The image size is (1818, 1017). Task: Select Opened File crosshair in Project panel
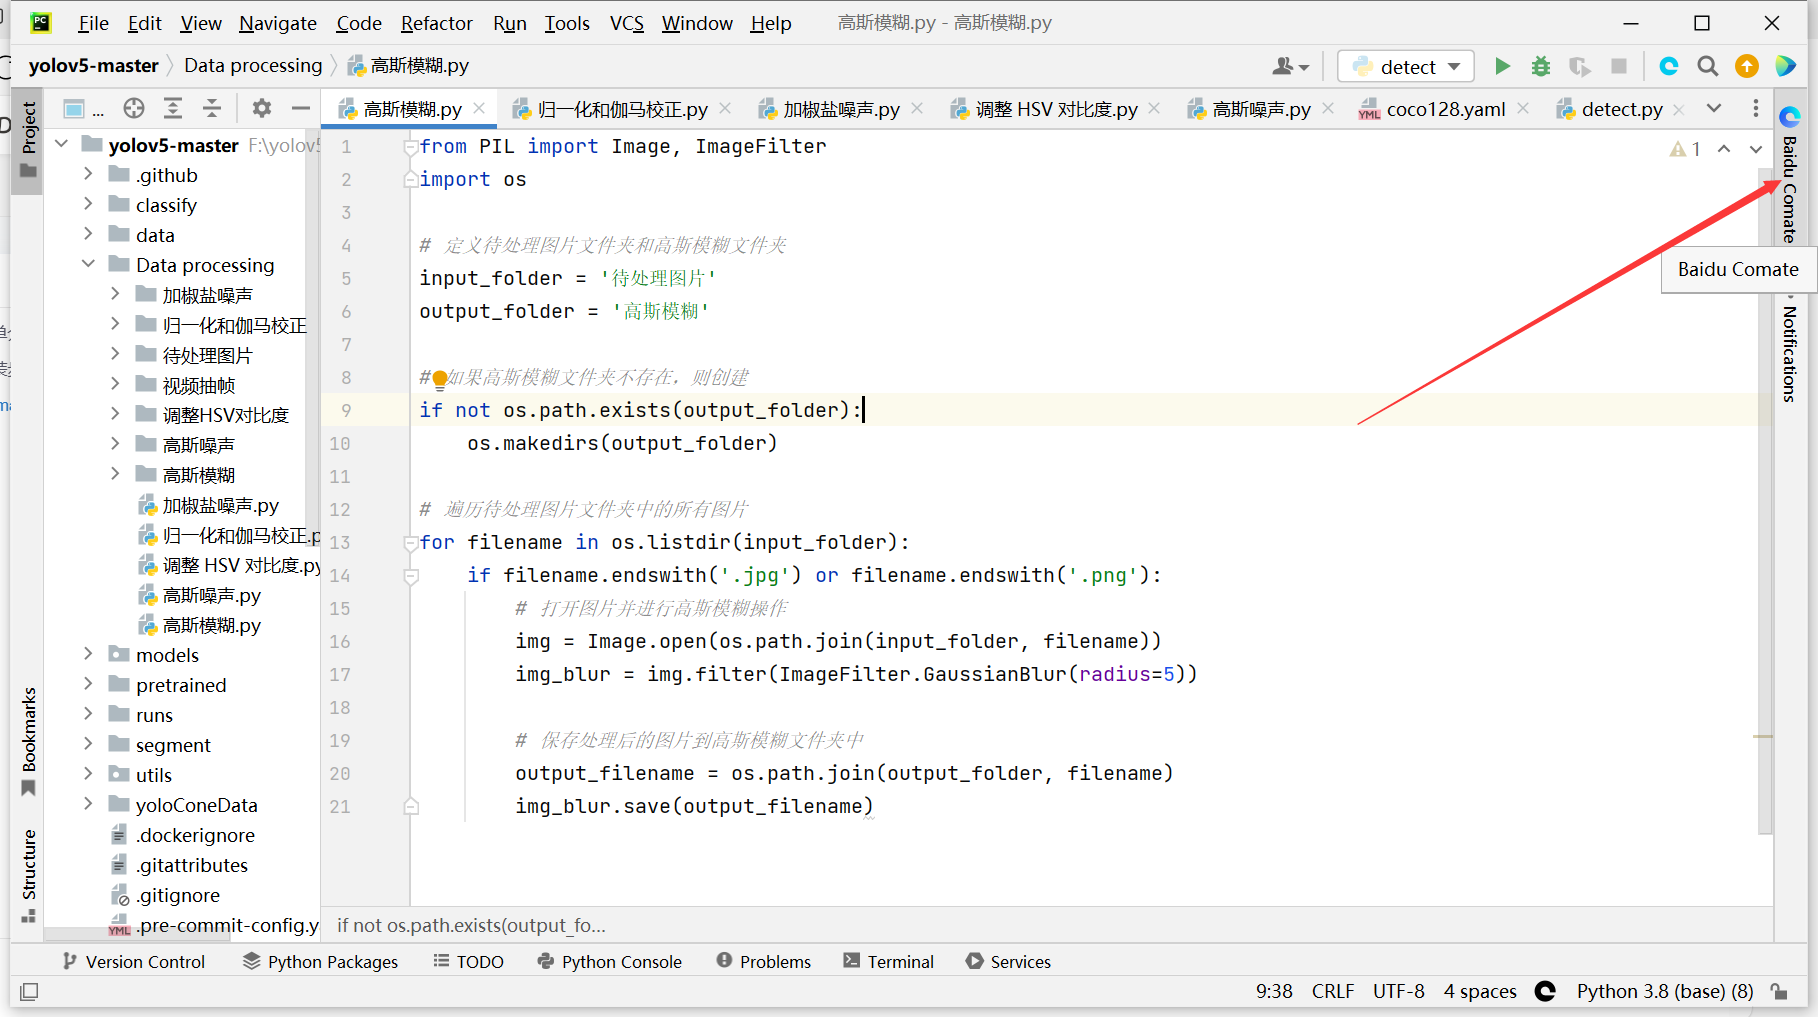pos(133,108)
